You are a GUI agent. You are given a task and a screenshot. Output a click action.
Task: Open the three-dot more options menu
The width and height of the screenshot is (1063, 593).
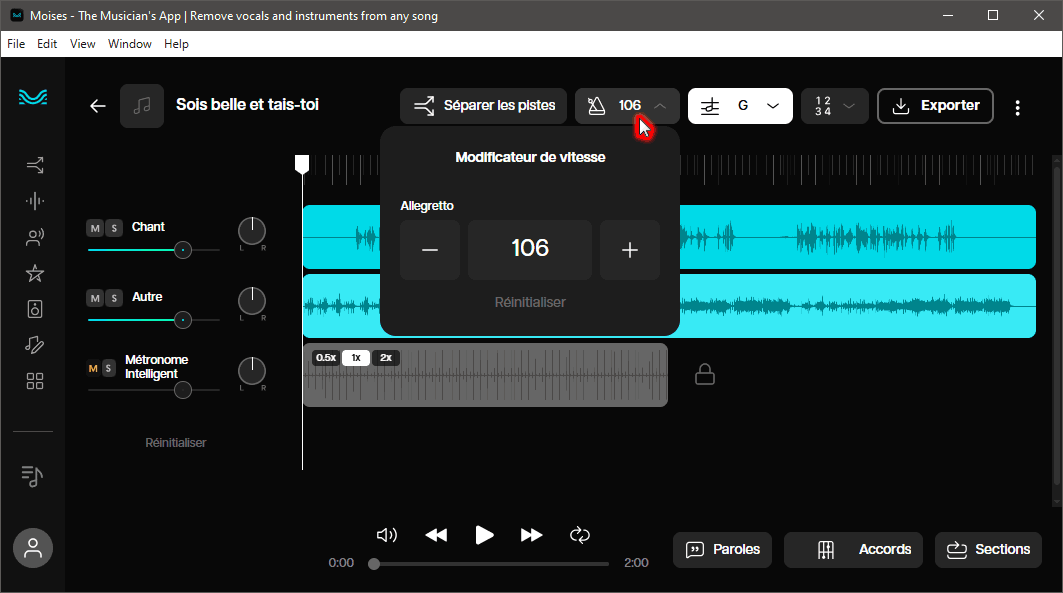1018,108
